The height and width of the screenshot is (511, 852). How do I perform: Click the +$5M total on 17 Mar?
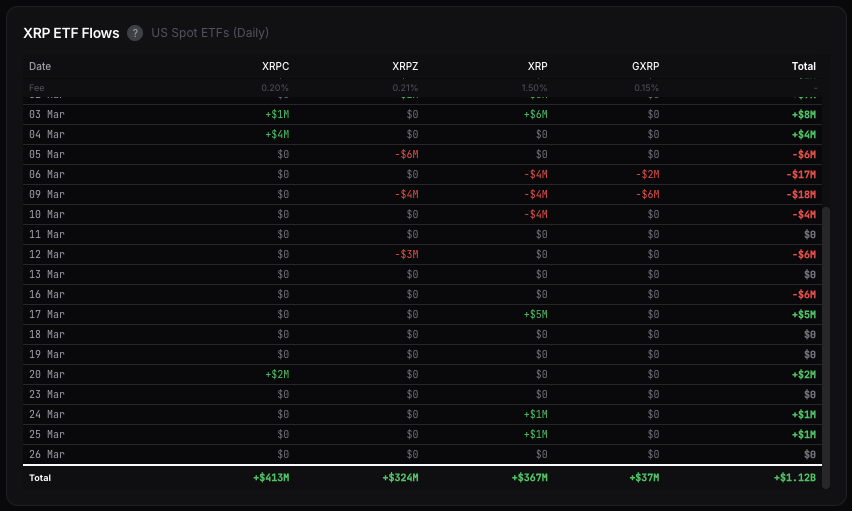coord(804,315)
